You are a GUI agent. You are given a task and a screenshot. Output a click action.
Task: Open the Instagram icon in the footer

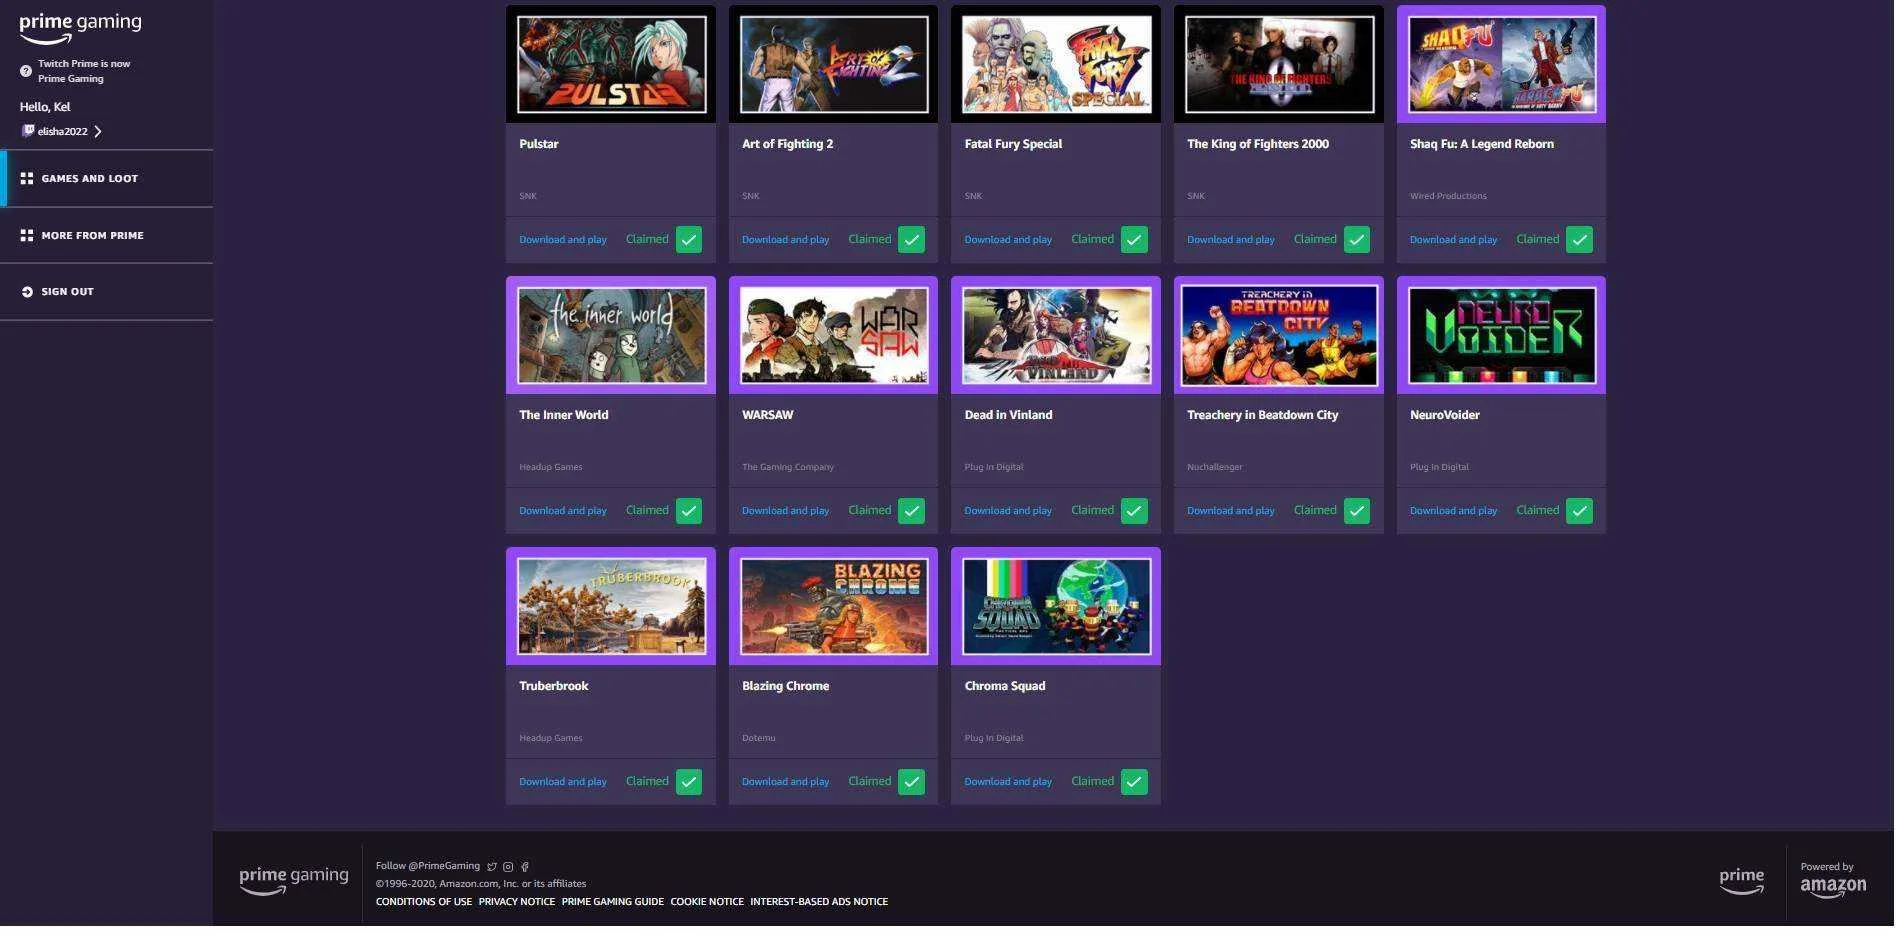click(508, 867)
